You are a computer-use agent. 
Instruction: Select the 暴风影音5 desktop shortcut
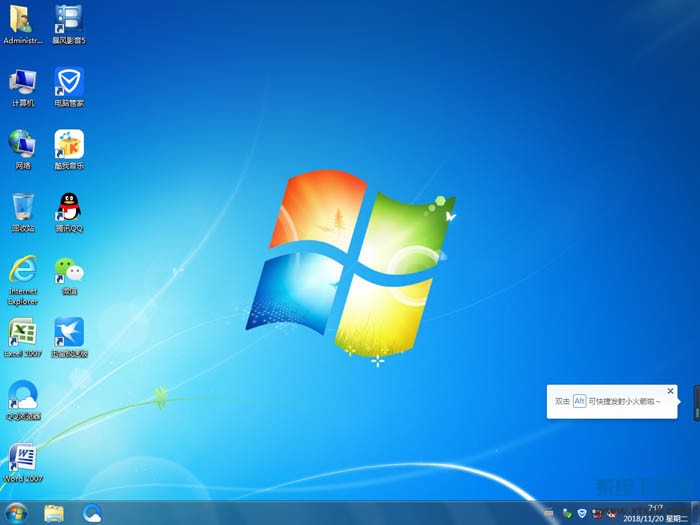click(69, 20)
